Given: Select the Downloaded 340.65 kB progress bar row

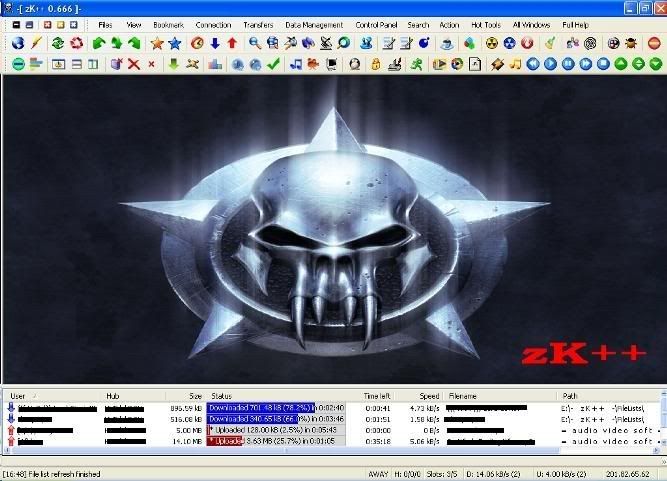Looking at the screenshot, I should point(276,419).
